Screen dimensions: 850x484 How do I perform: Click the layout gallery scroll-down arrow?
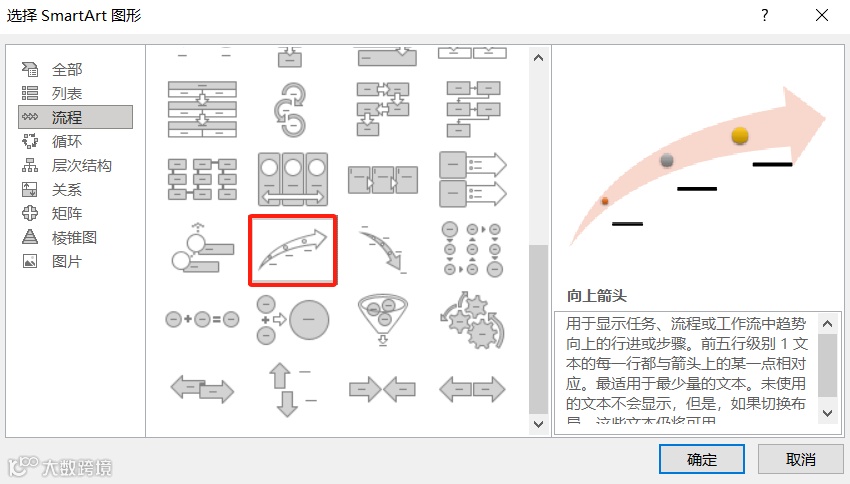538,424
